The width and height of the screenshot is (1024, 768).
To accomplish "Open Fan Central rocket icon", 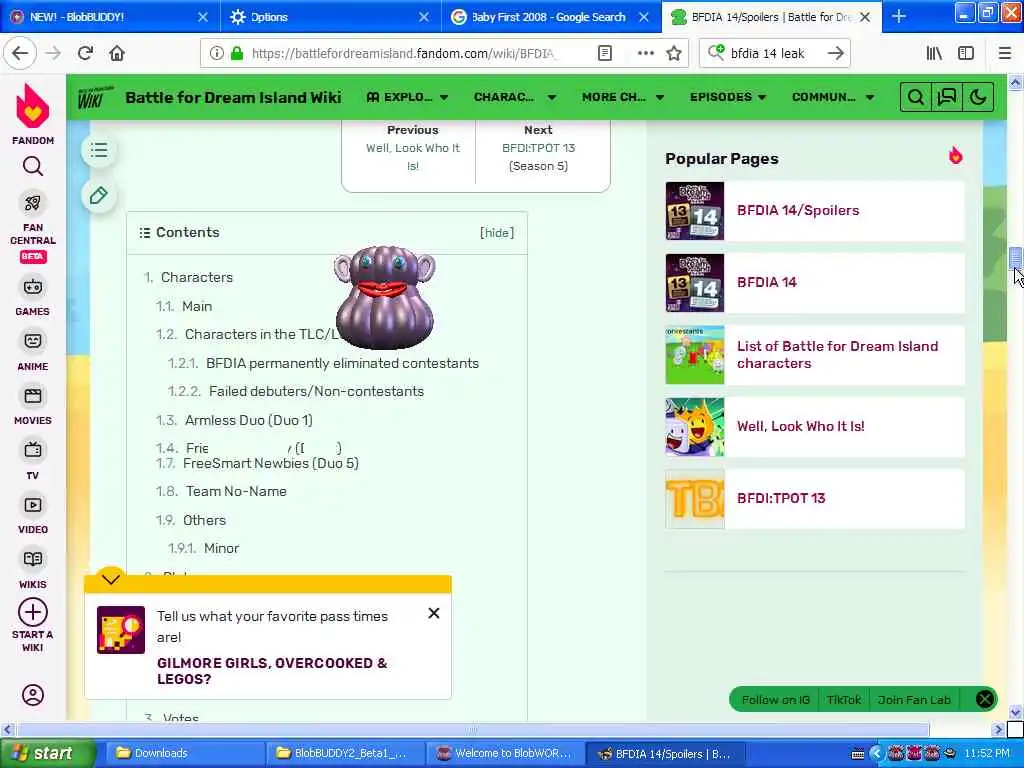I will click(33, 203).
